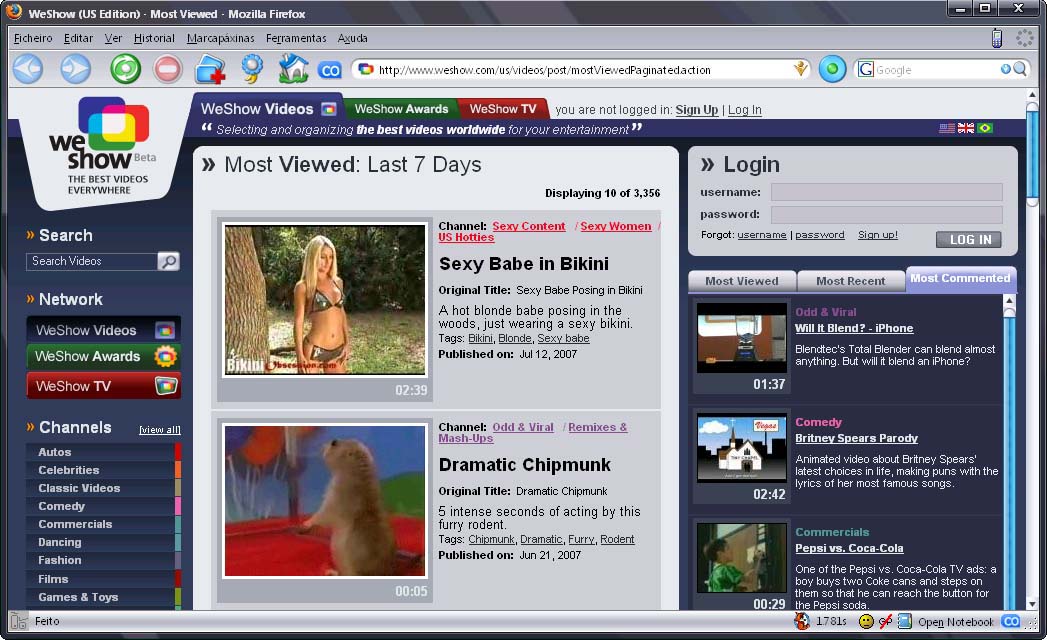Screen dimensions: 1047x640
Task: Click the username input field
Action: tap(887, 192)
